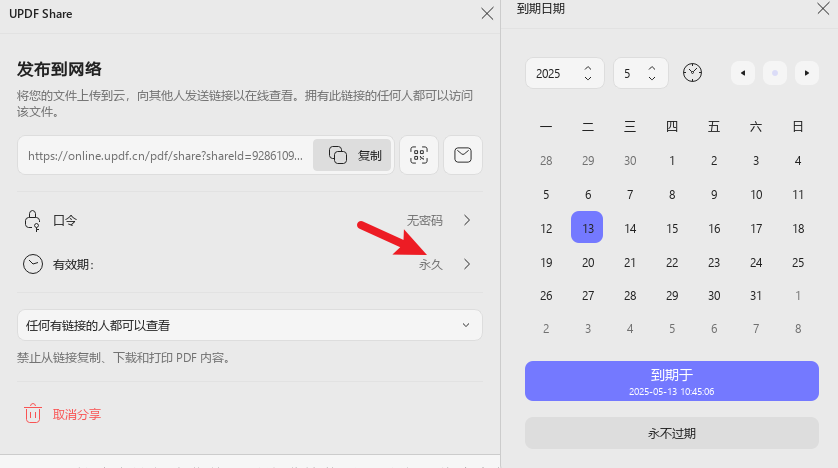Click 取消分享 to cancel sharing
Viewport: 838px width, 468px height.
point(76,415)
